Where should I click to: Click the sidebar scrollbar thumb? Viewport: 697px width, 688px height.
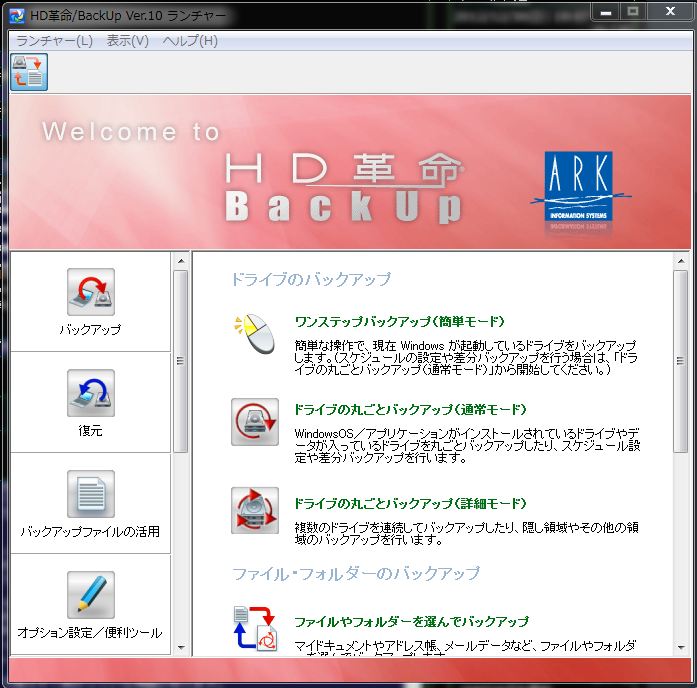(x=180, y=361)
